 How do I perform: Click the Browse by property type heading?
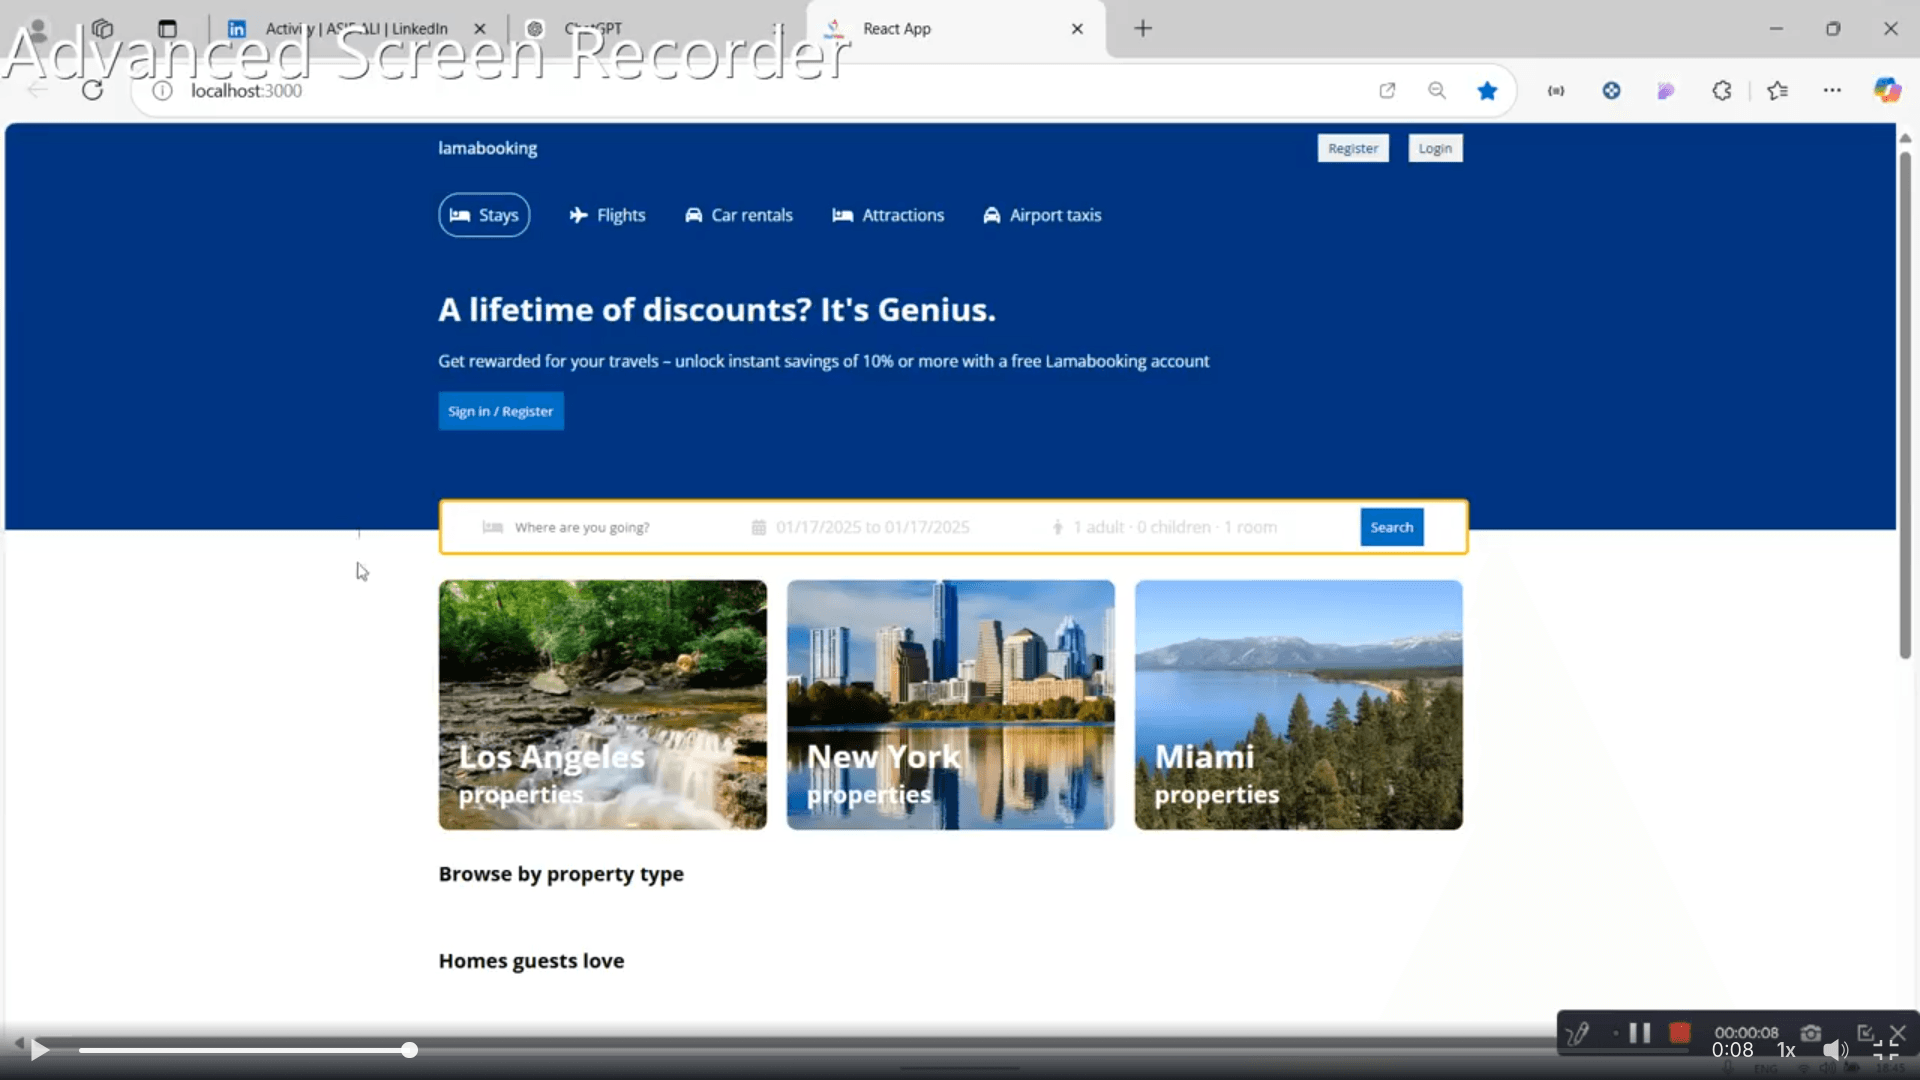(561, 874)
